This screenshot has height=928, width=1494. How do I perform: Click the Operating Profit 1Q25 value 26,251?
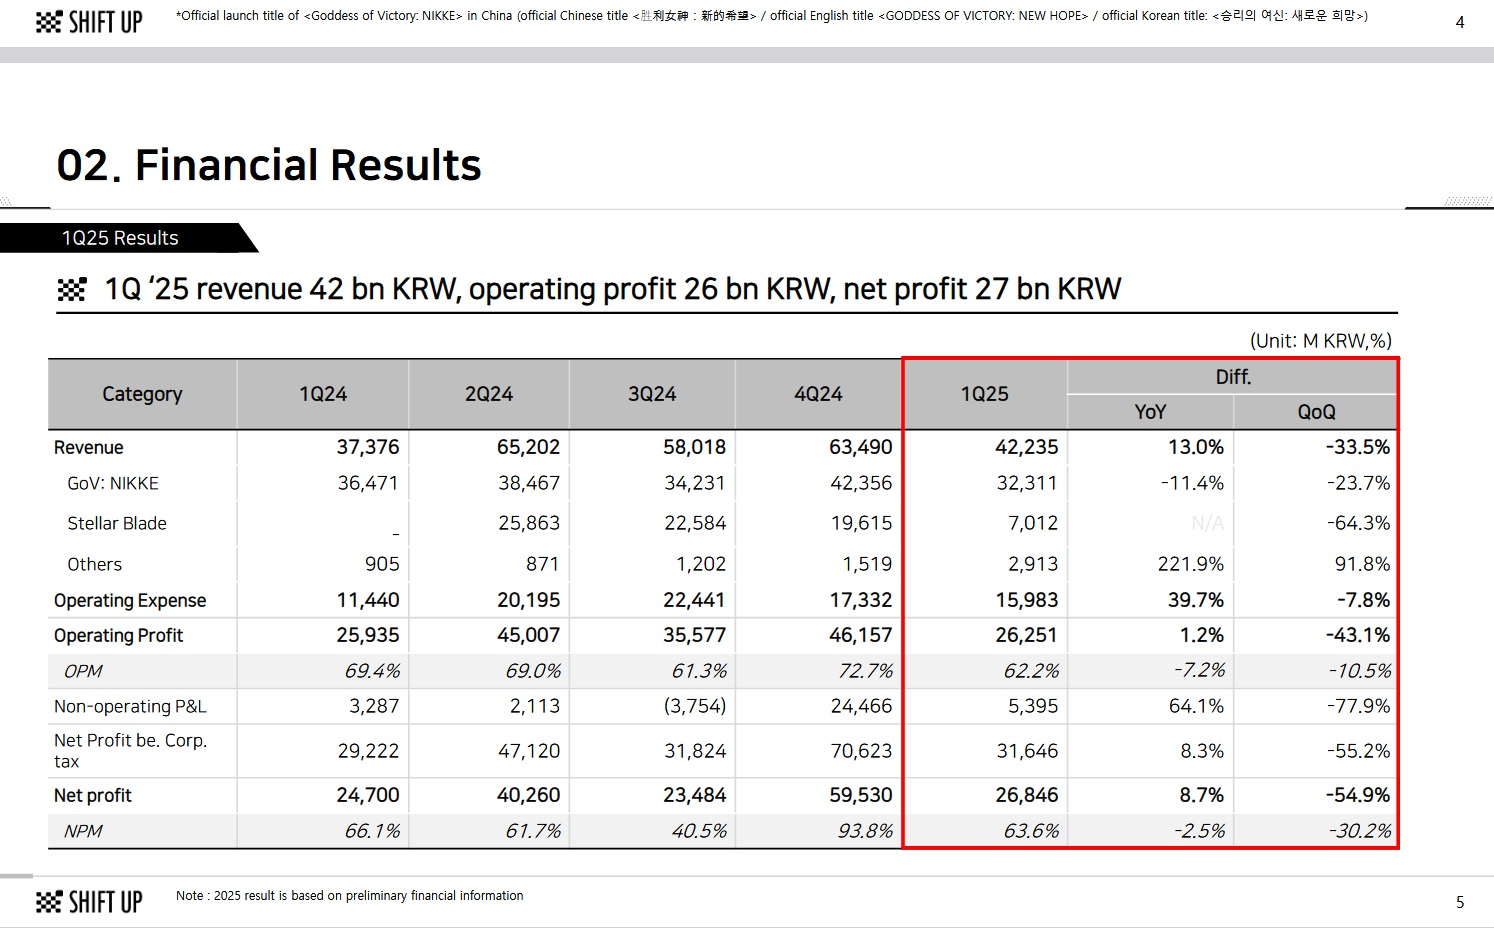click(1027, 635)
